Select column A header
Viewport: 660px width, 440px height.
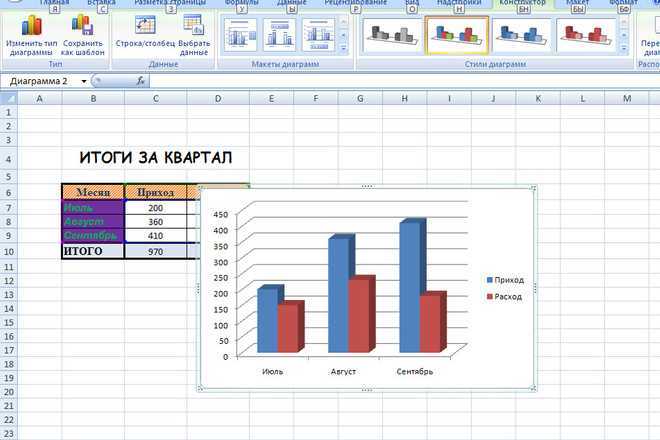coord(40,99)
